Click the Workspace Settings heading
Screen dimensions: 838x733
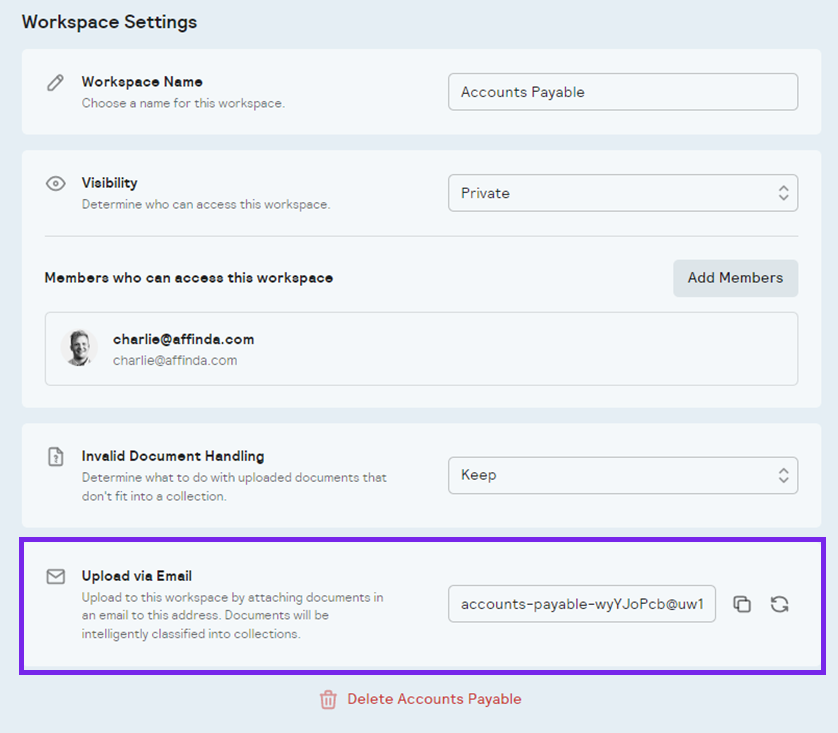[x=110, y=22]
